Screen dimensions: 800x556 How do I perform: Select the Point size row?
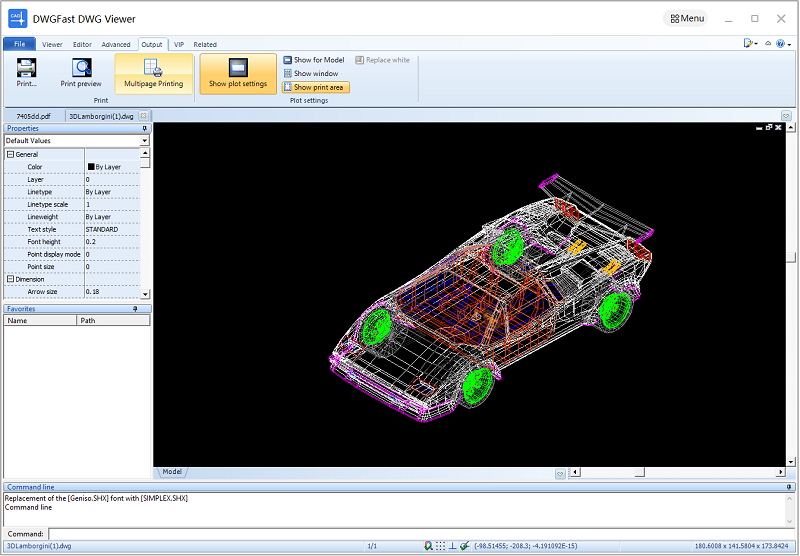[x=72, y=266]
